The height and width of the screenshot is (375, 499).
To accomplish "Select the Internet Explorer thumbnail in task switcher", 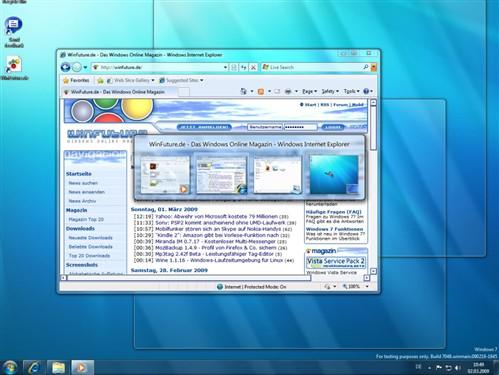I will (222, 175).
